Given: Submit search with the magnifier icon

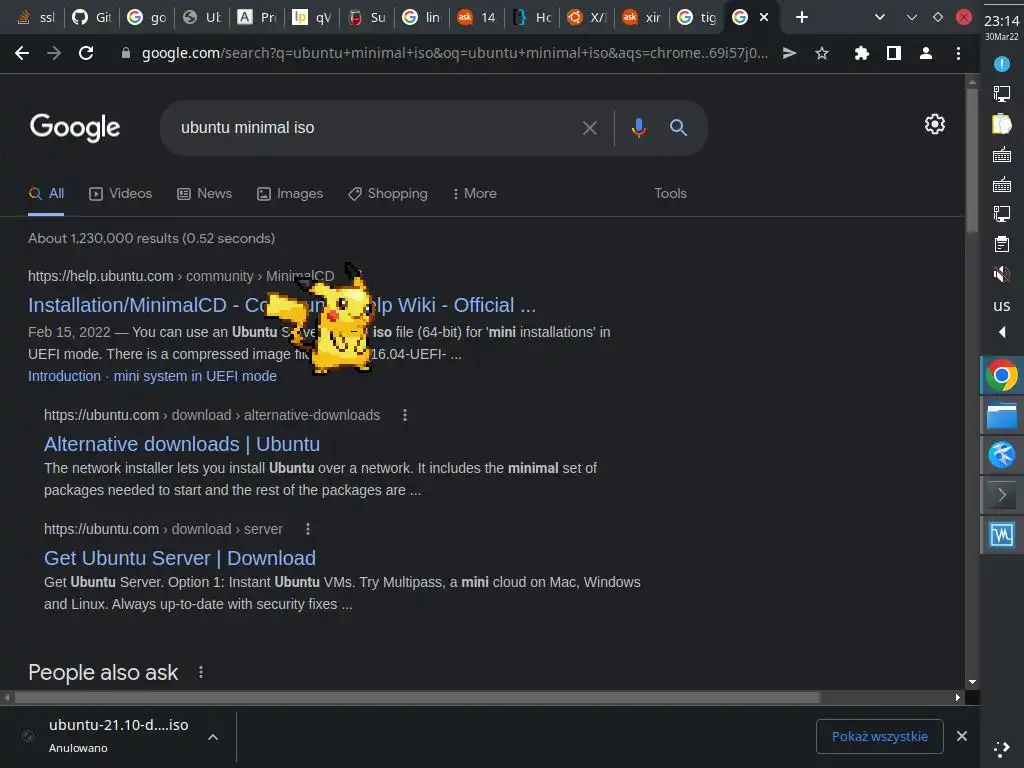Looking at the screenshot, I should click(679, 127).
